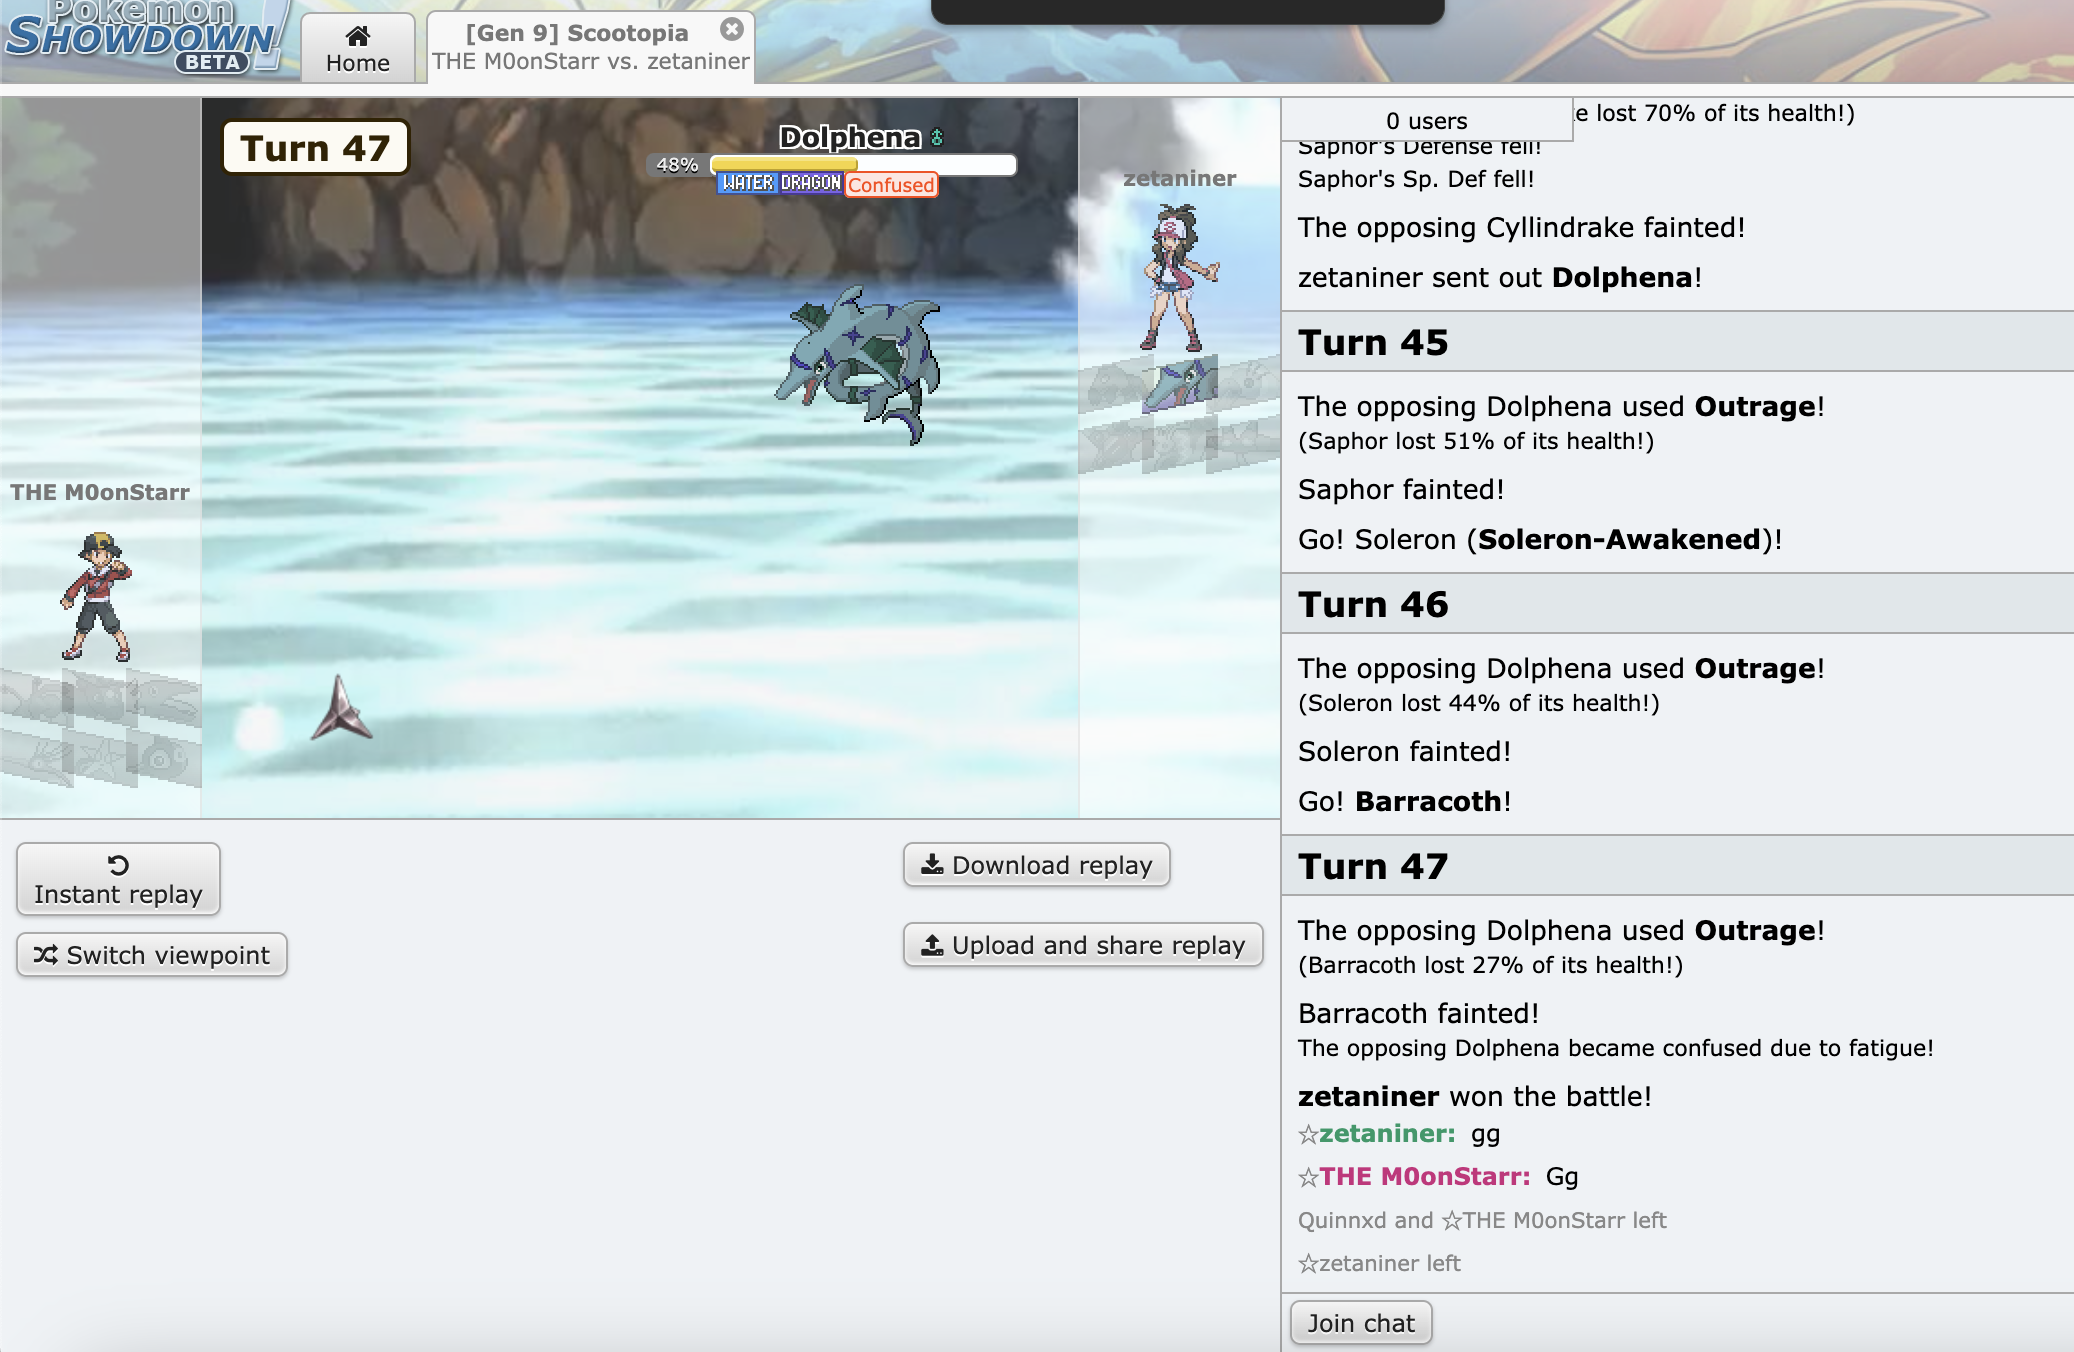Click 'zetaniner won the battle!' text
Viewport: 2074px width, 1352px height.
point(1474,1096)
